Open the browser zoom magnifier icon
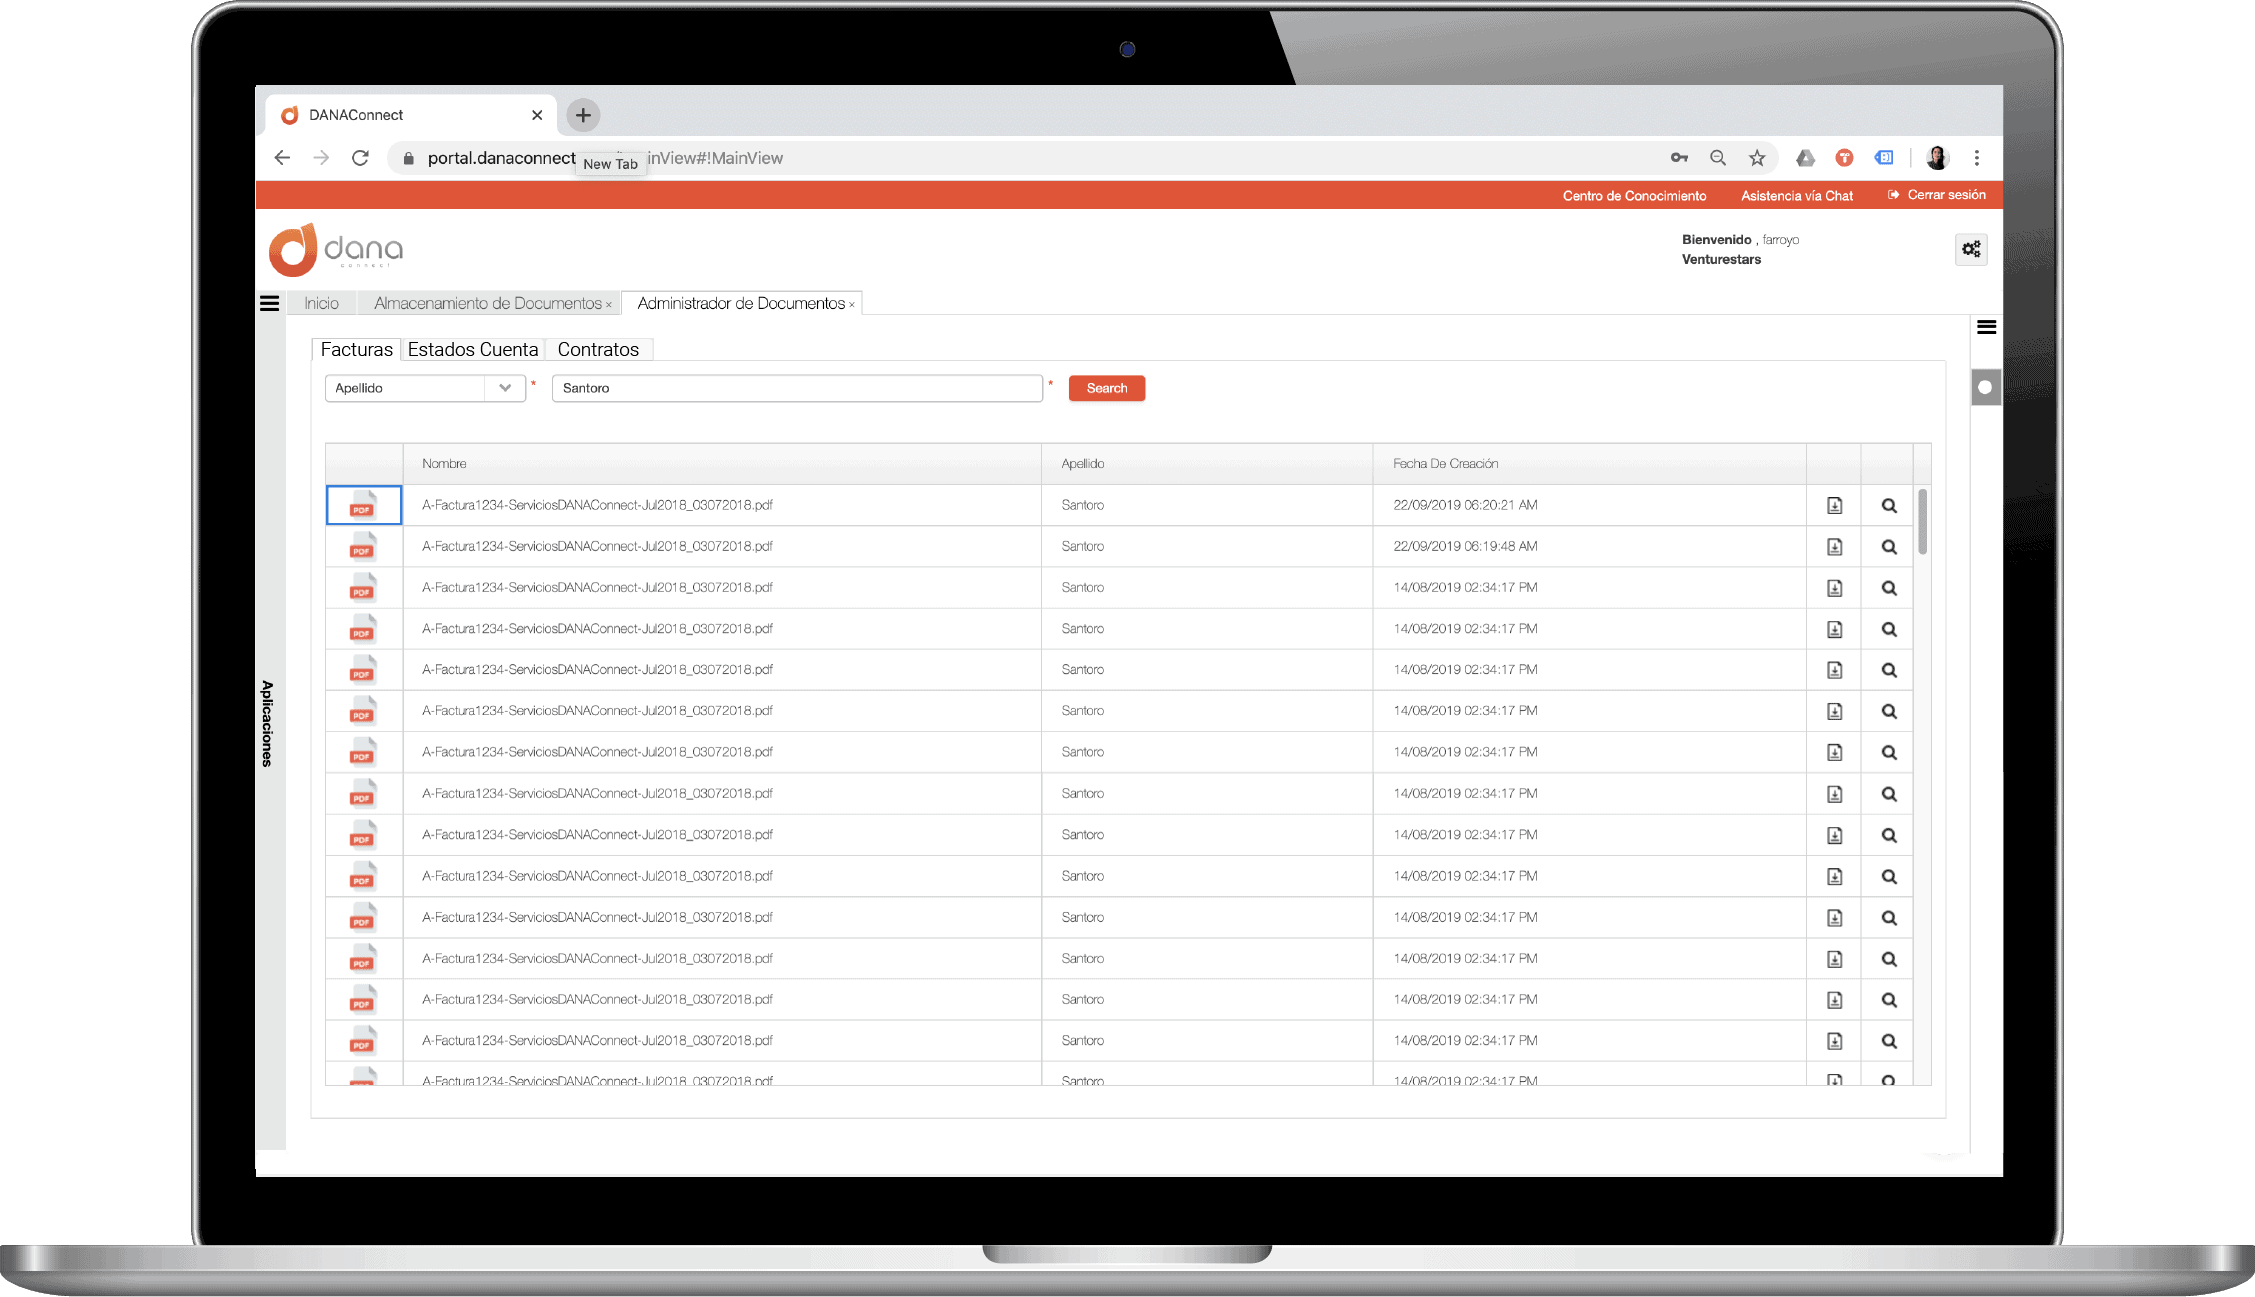2255x1297 pixels. coord(1718,158)
